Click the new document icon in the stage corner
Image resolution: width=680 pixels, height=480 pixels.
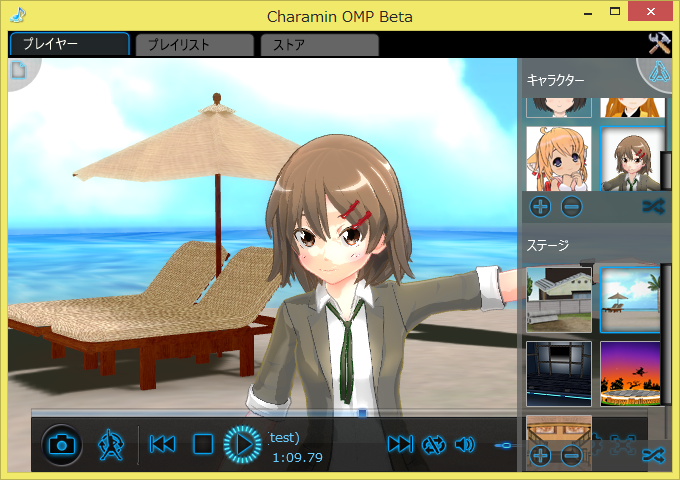click(x=19, y=70)
